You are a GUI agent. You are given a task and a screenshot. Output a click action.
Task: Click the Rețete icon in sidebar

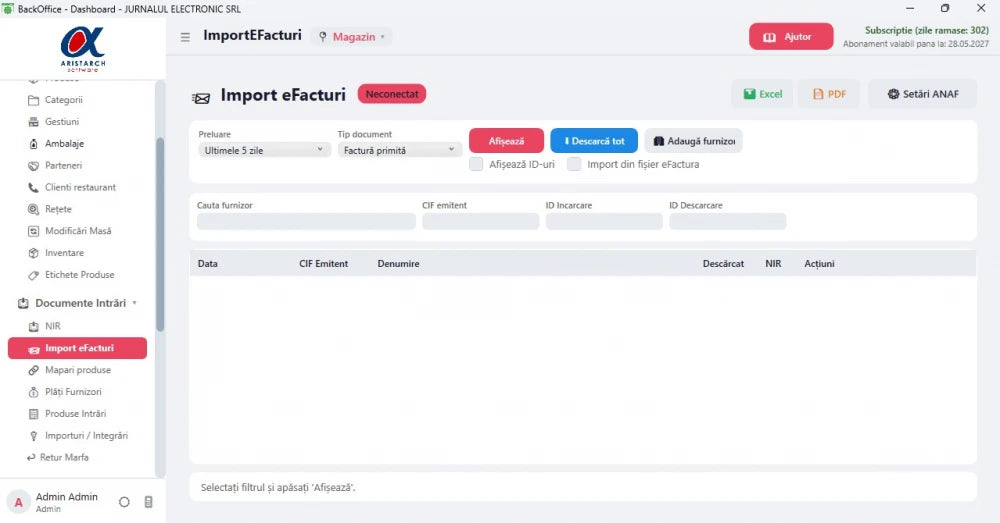(x=33, y=209)
